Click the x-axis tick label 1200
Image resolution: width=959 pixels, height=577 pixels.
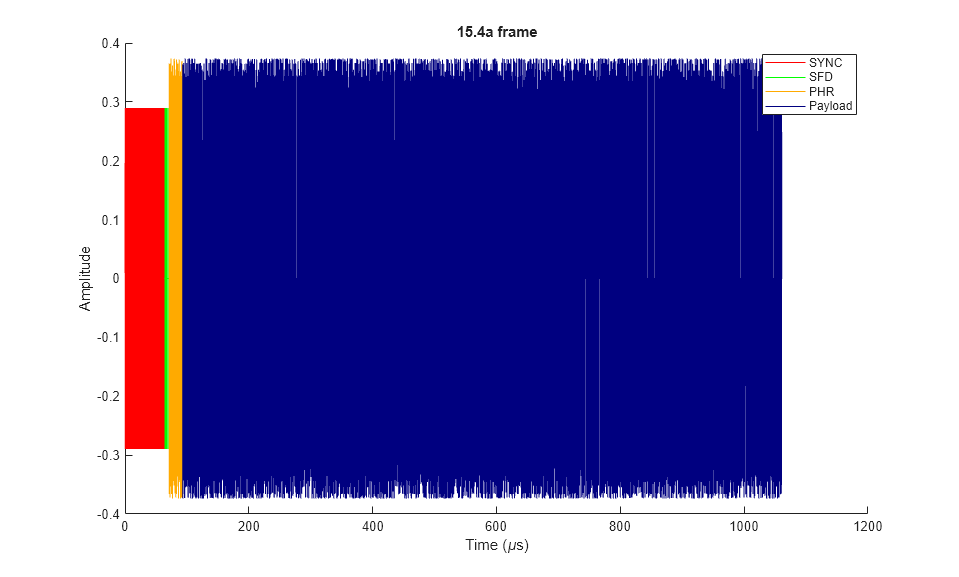point(867,526)
